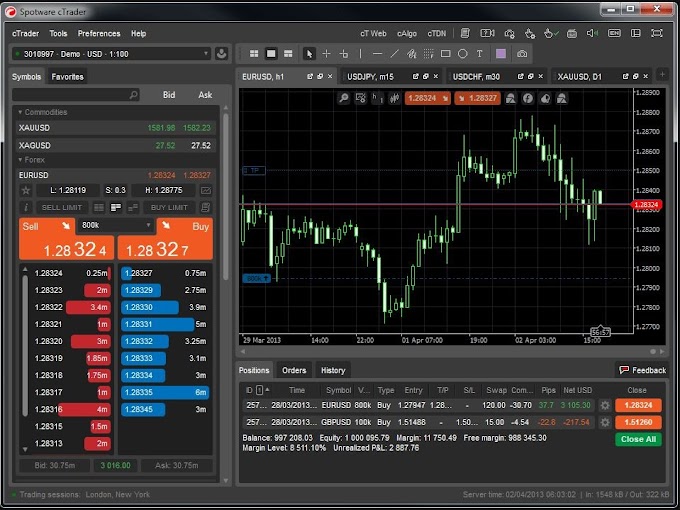Click the account download button beside account selector

tap(222, 54)
